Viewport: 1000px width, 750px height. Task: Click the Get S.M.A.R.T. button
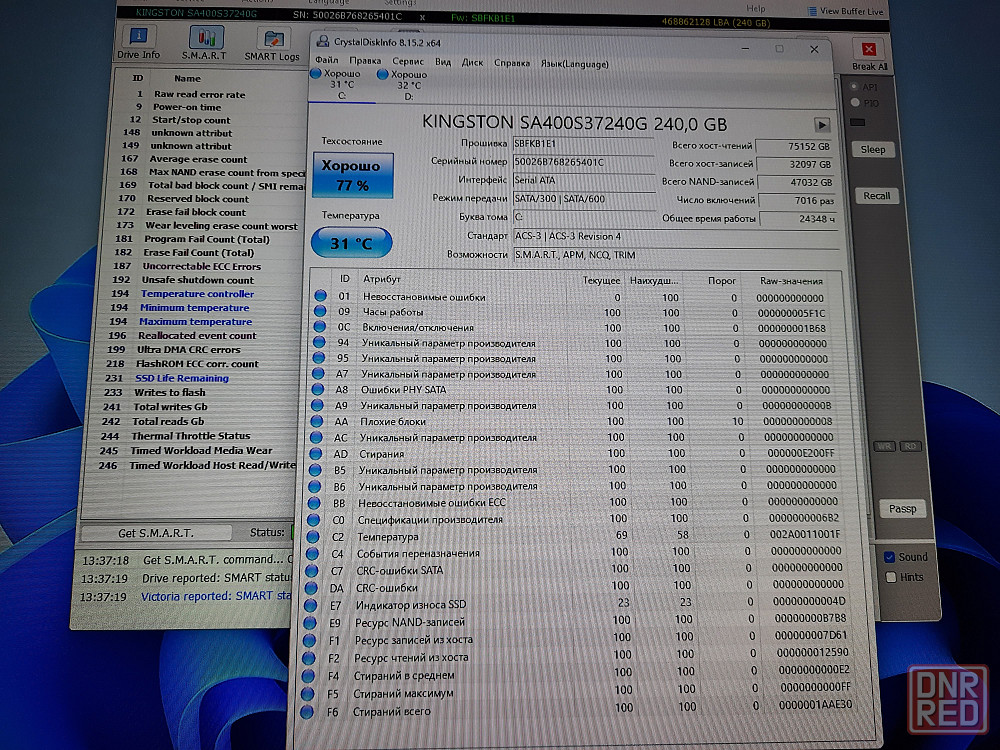click(156, 533)
